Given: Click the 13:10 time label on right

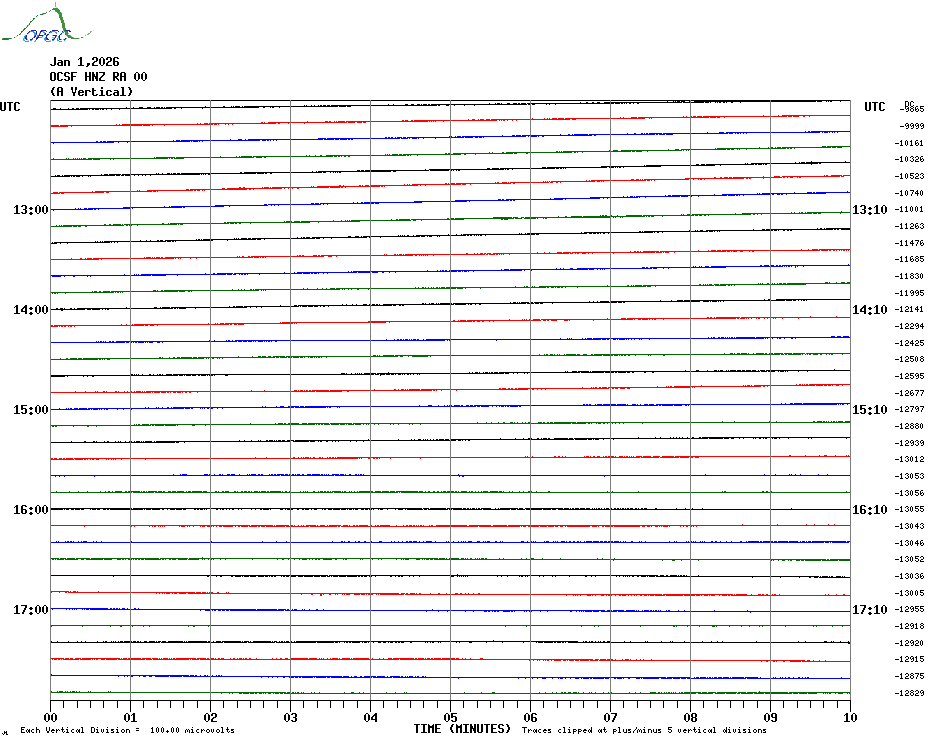Looking at the screenshot, I should point(869,210).
